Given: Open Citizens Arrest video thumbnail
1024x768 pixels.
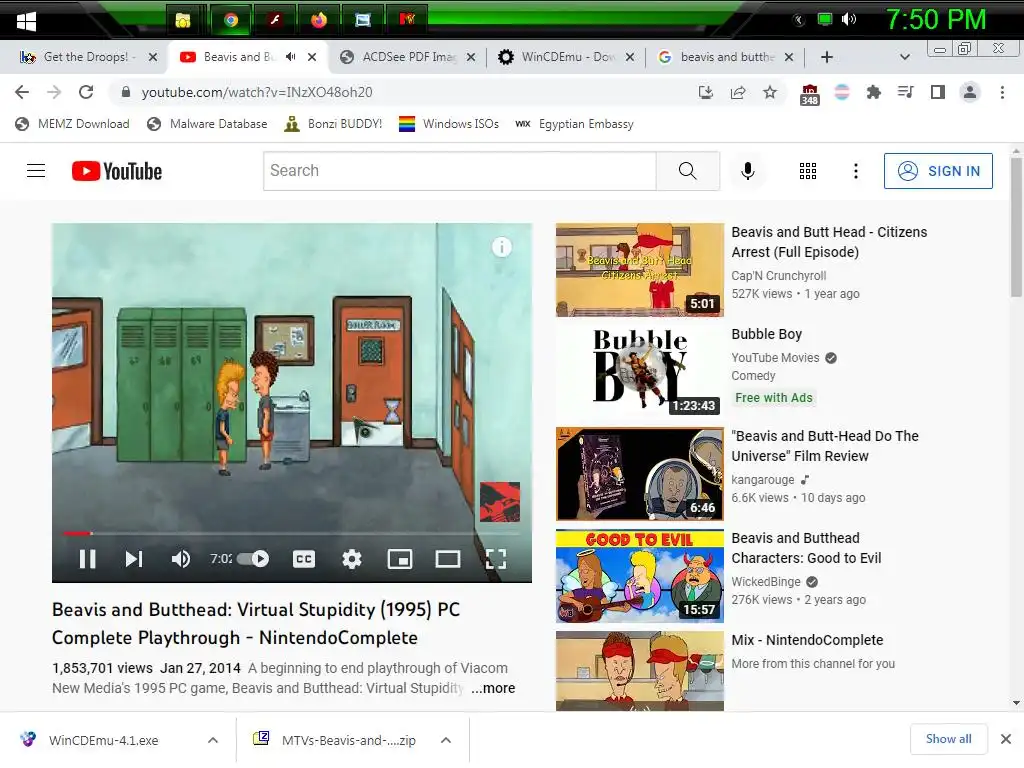Looking at the screenshot, I should tap(640, 270).
